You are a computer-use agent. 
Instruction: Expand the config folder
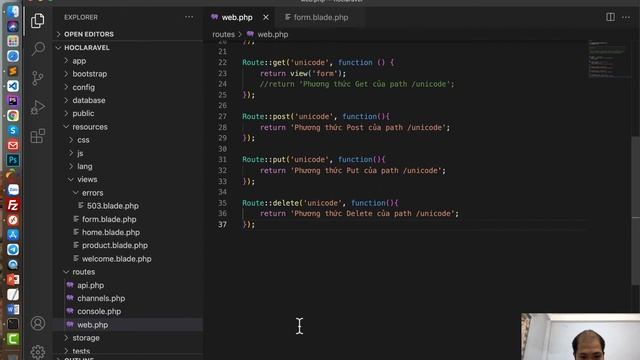pyautogui.click(x=127, y=87)
